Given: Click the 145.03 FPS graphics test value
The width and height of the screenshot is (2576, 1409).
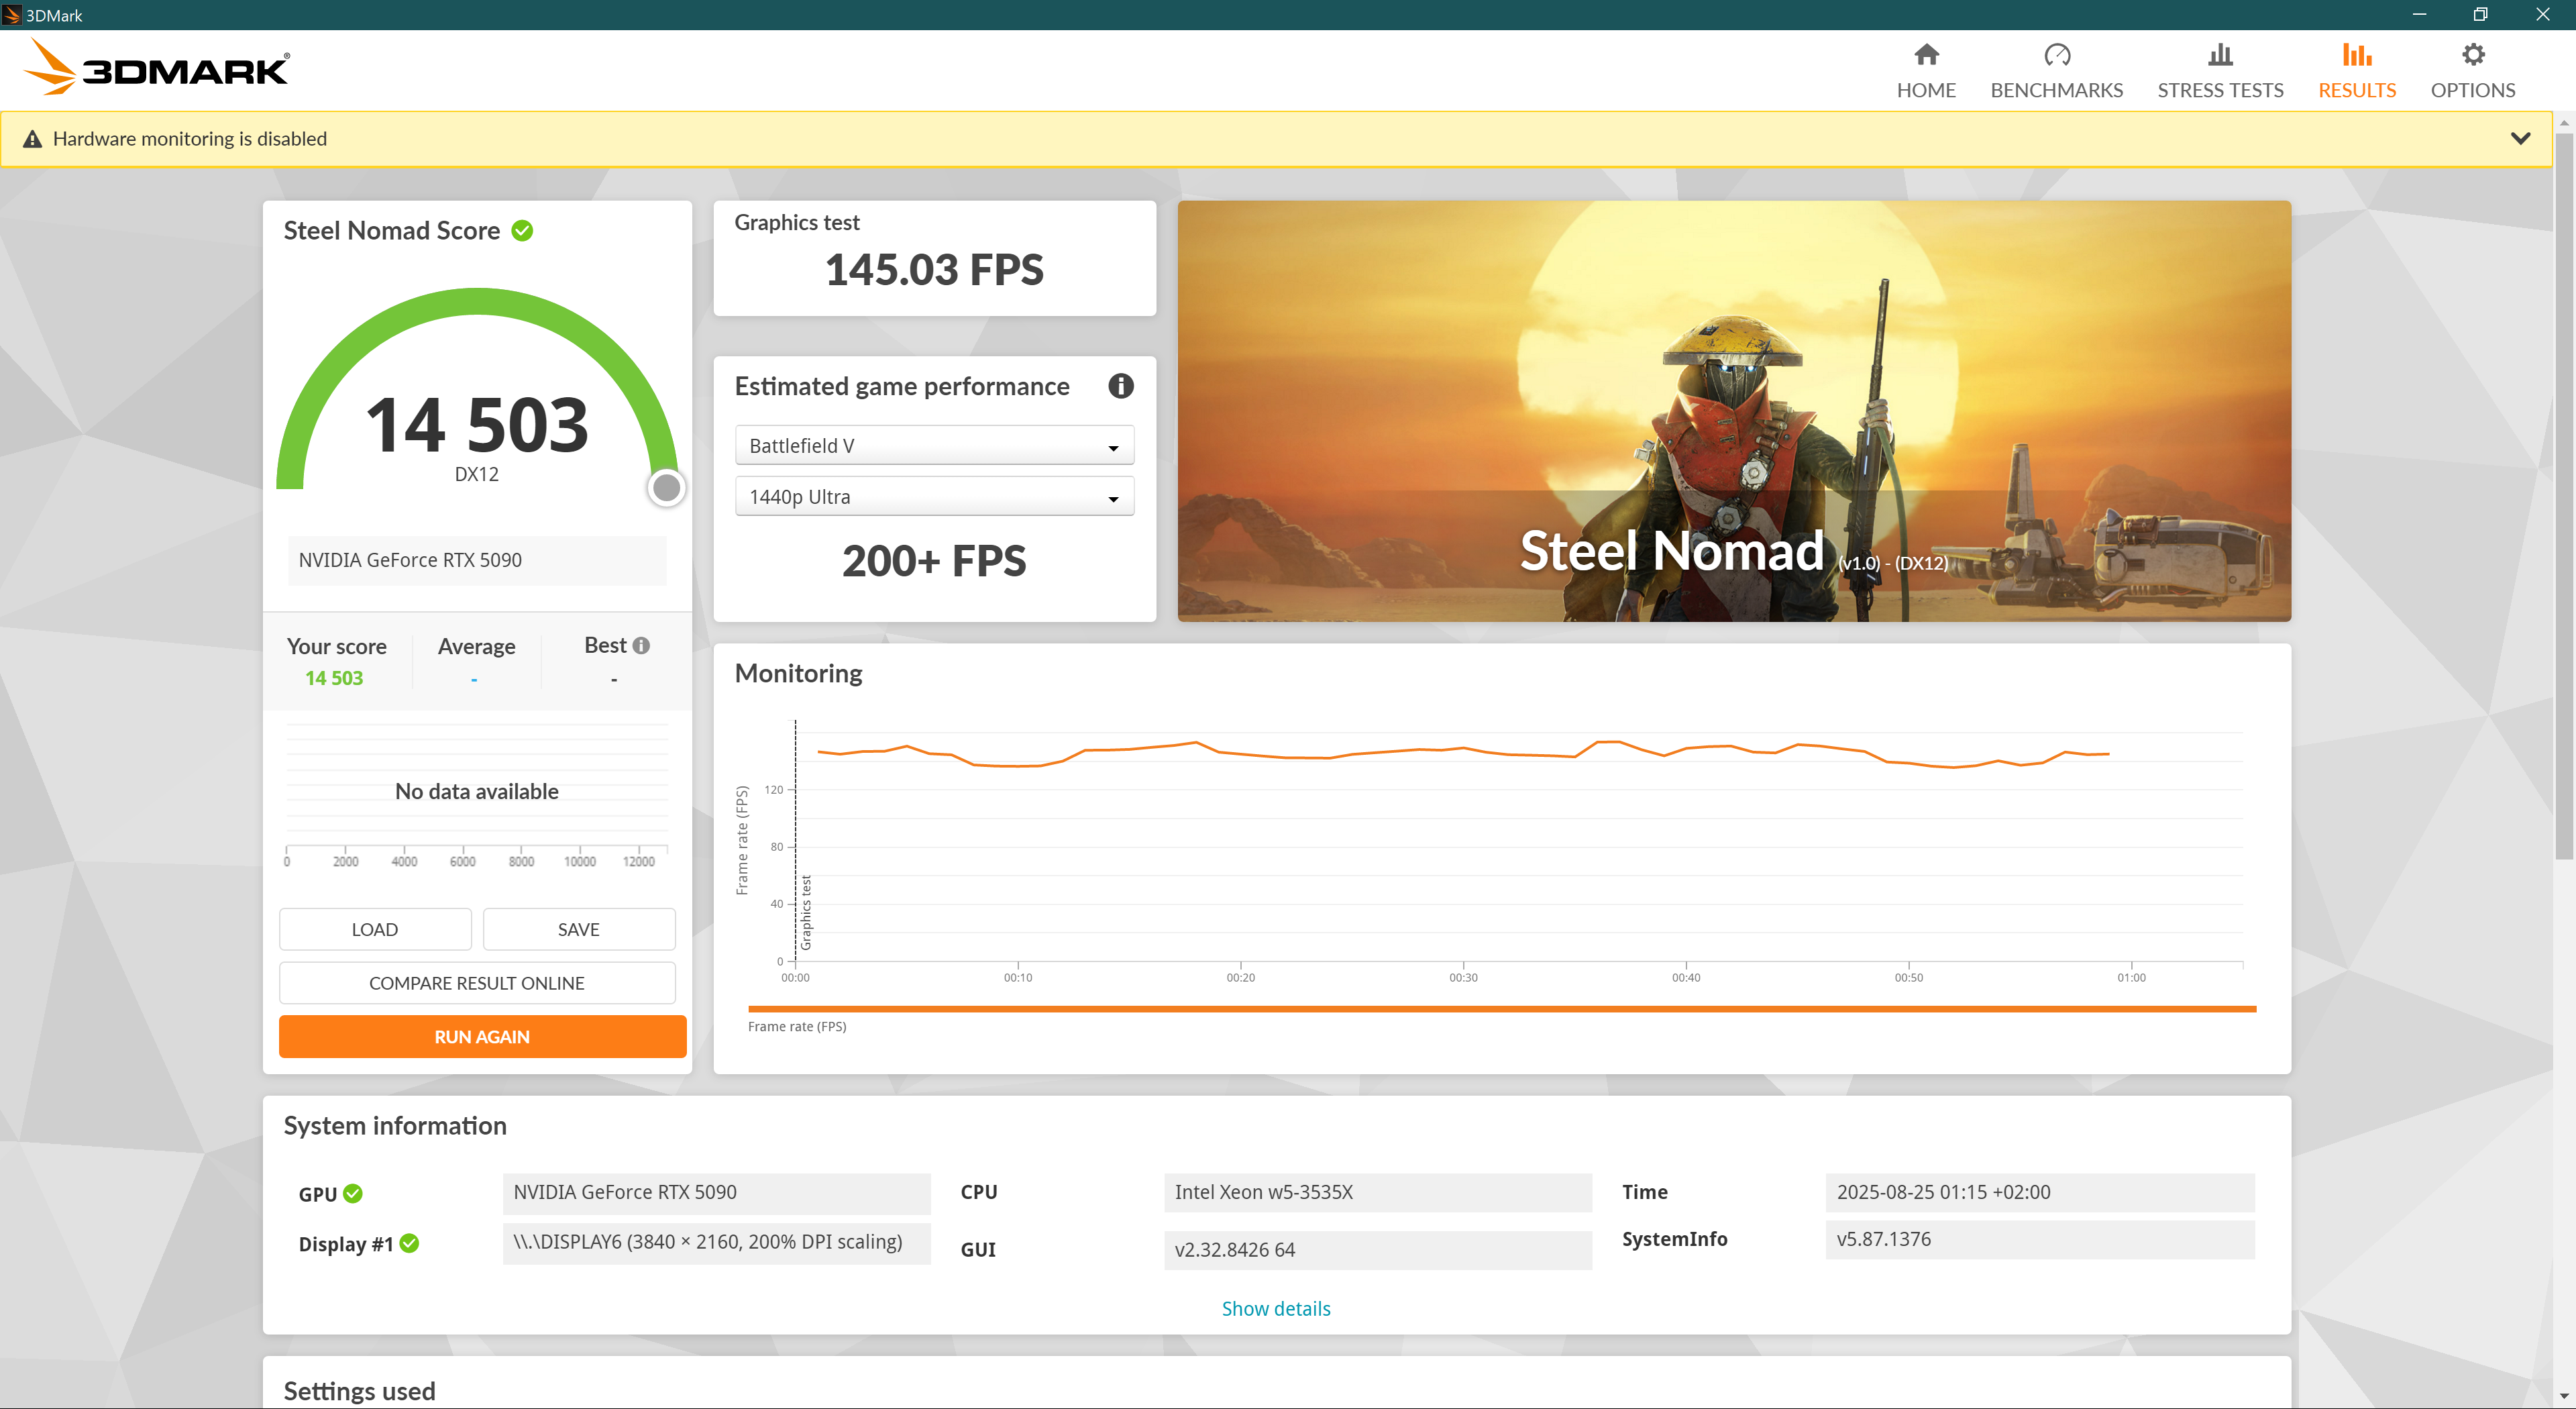Looking at the screenshot, I should [x=934, y=270].
